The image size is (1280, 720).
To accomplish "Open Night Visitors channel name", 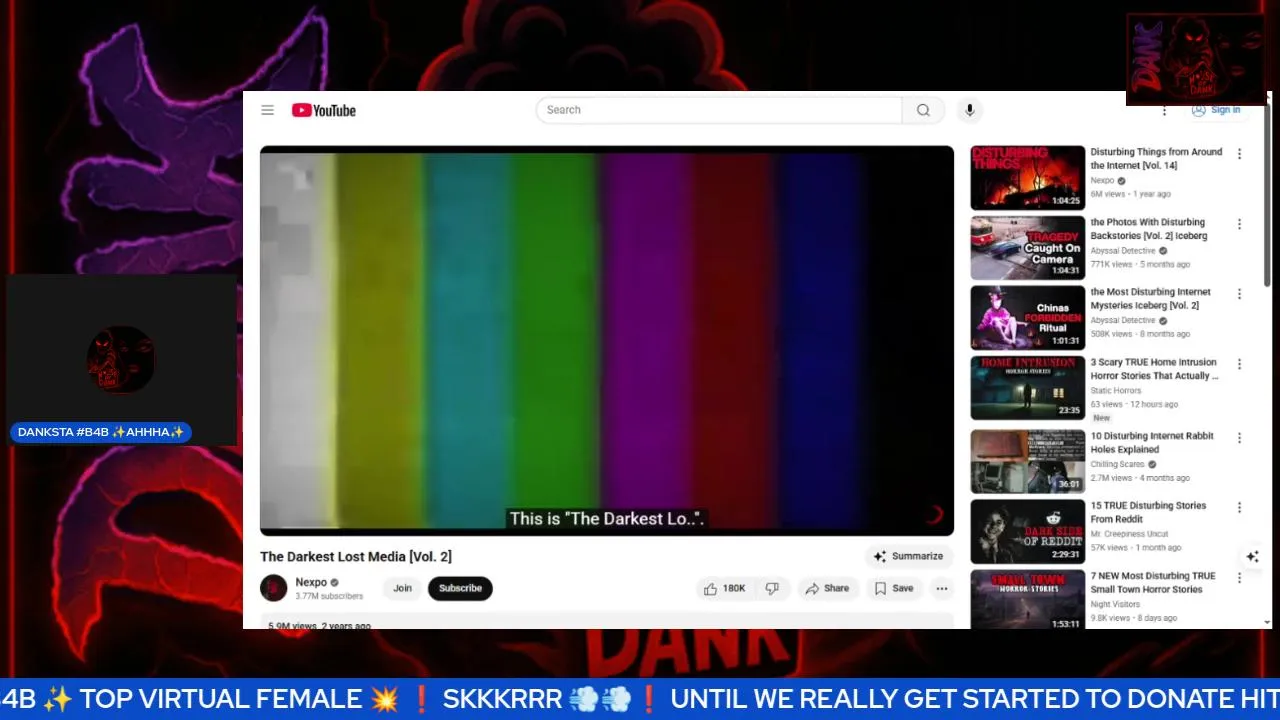I will 1115,604.
